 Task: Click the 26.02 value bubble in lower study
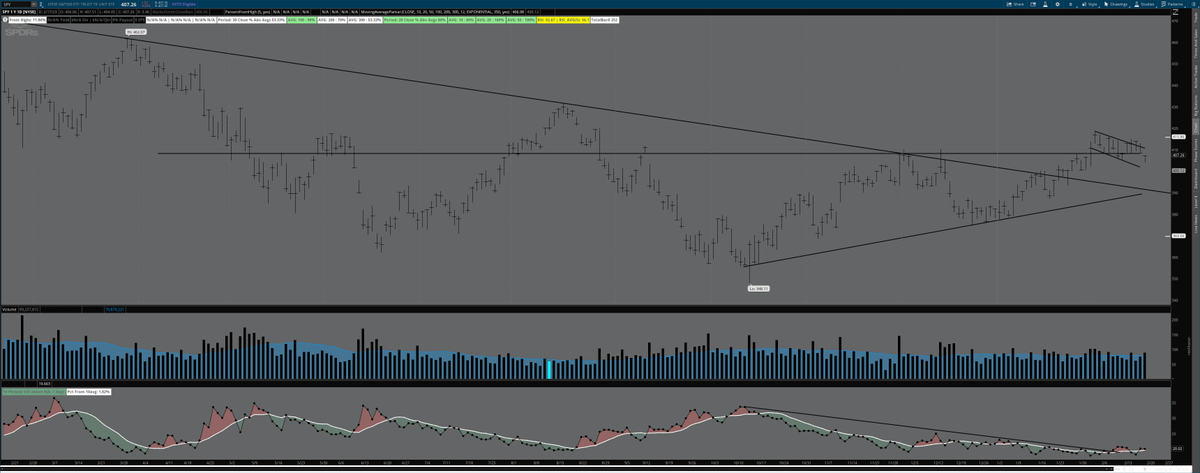pyautogui.click(x=1177, y=449)
